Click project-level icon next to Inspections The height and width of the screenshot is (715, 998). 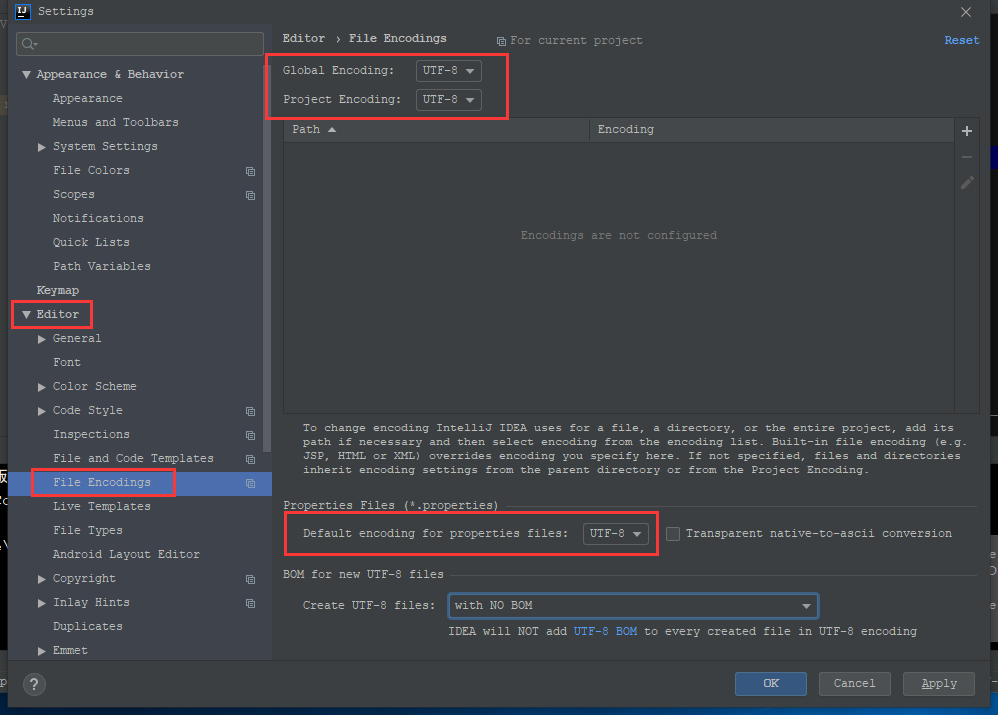pos(250,435)
